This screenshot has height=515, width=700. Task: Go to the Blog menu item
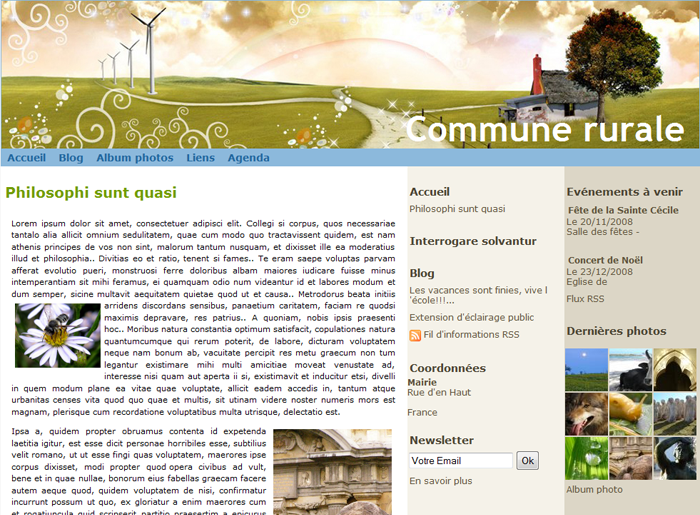pyautogui.click(x=71, y=158)
